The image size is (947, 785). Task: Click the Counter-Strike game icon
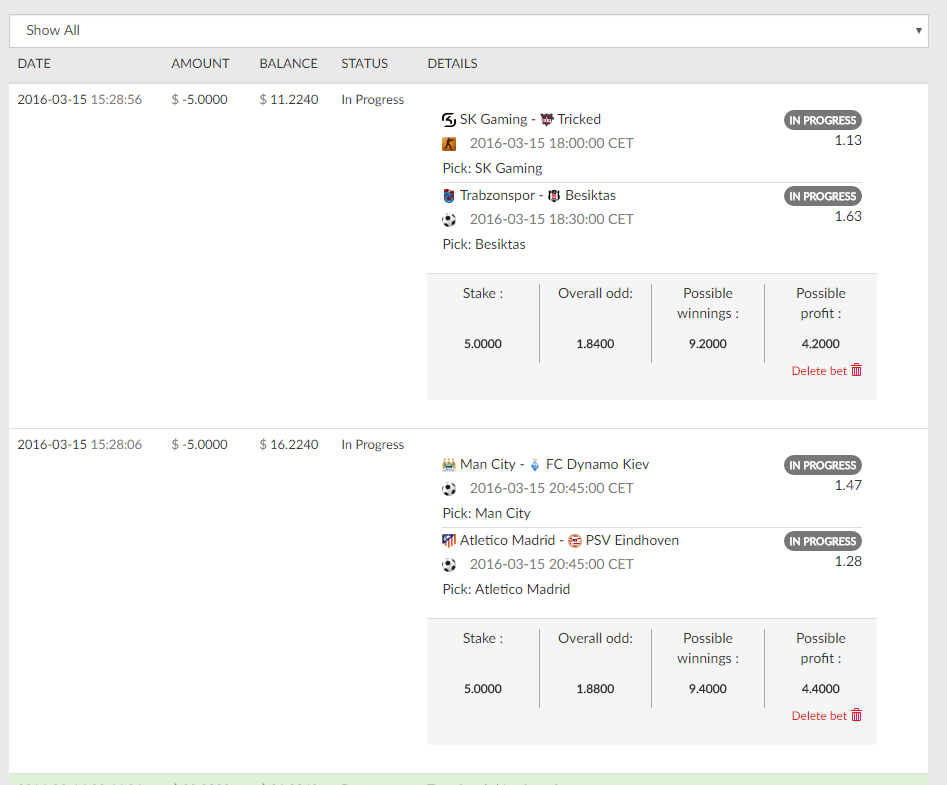[449, 144]
